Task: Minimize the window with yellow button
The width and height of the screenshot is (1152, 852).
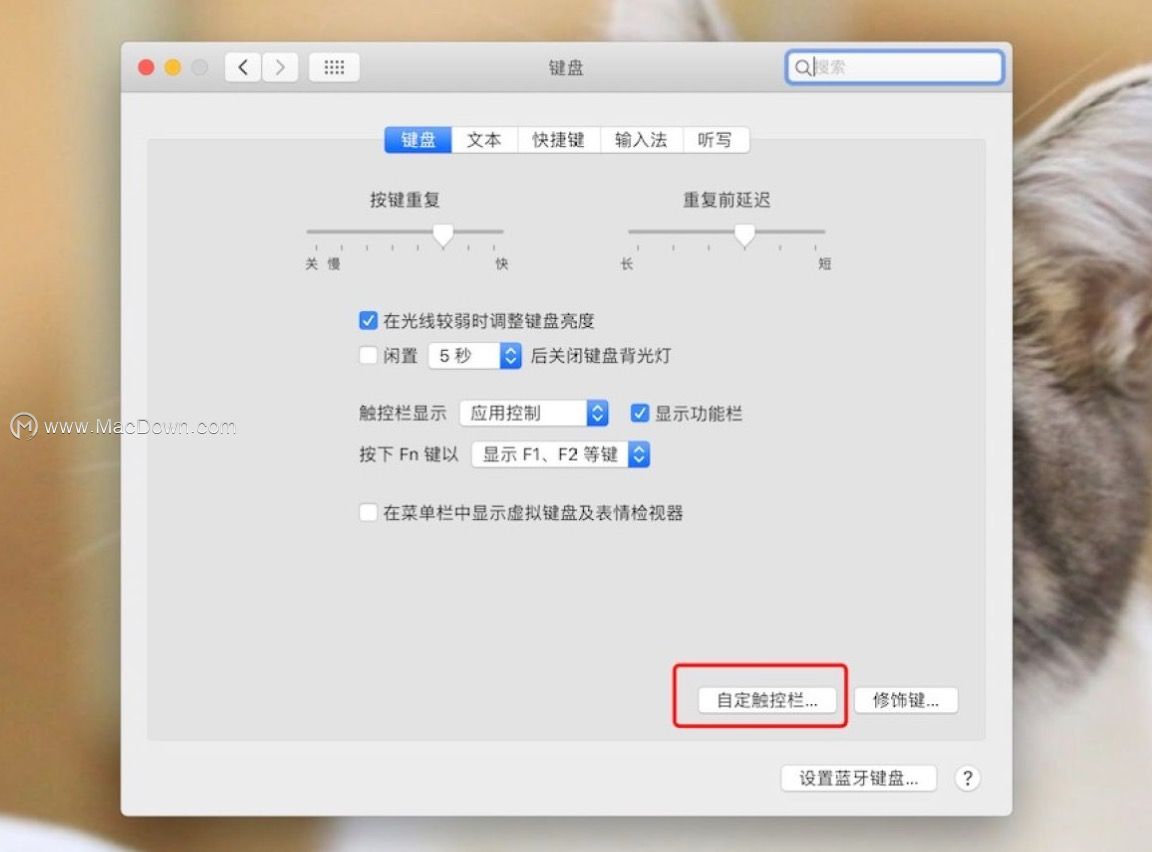Action: pos(173,68)
